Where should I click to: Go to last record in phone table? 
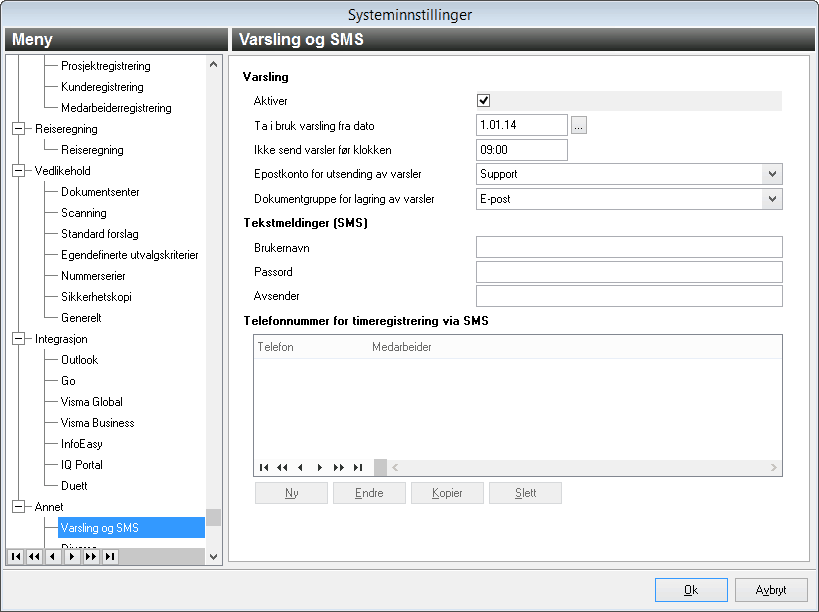[x=358, y=467]
